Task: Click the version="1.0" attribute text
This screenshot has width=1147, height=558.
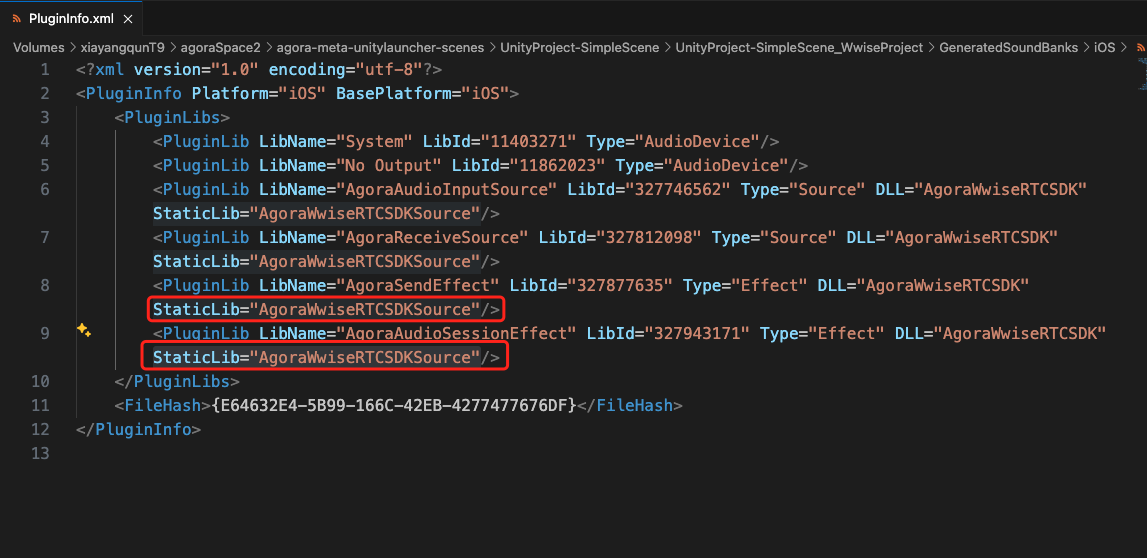Action: pos(198,70)
